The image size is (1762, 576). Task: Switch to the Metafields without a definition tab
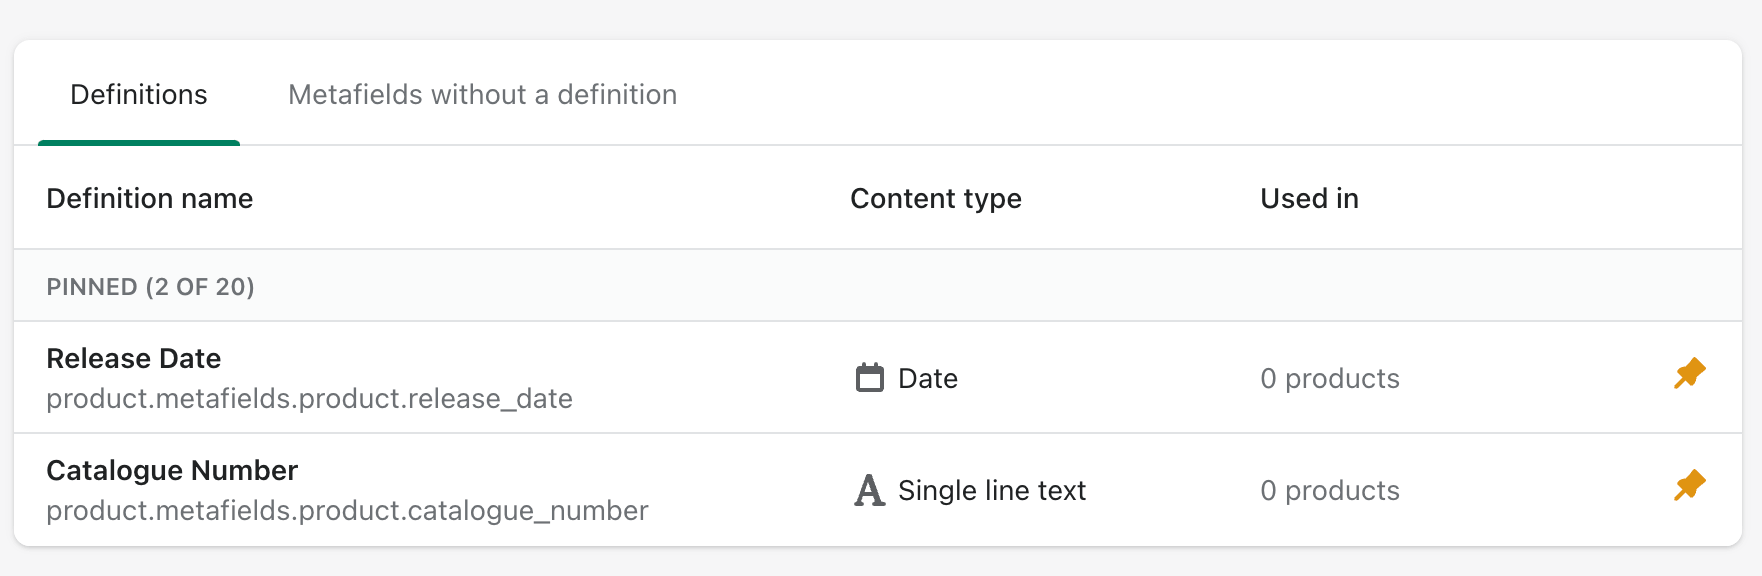point(483,94)
